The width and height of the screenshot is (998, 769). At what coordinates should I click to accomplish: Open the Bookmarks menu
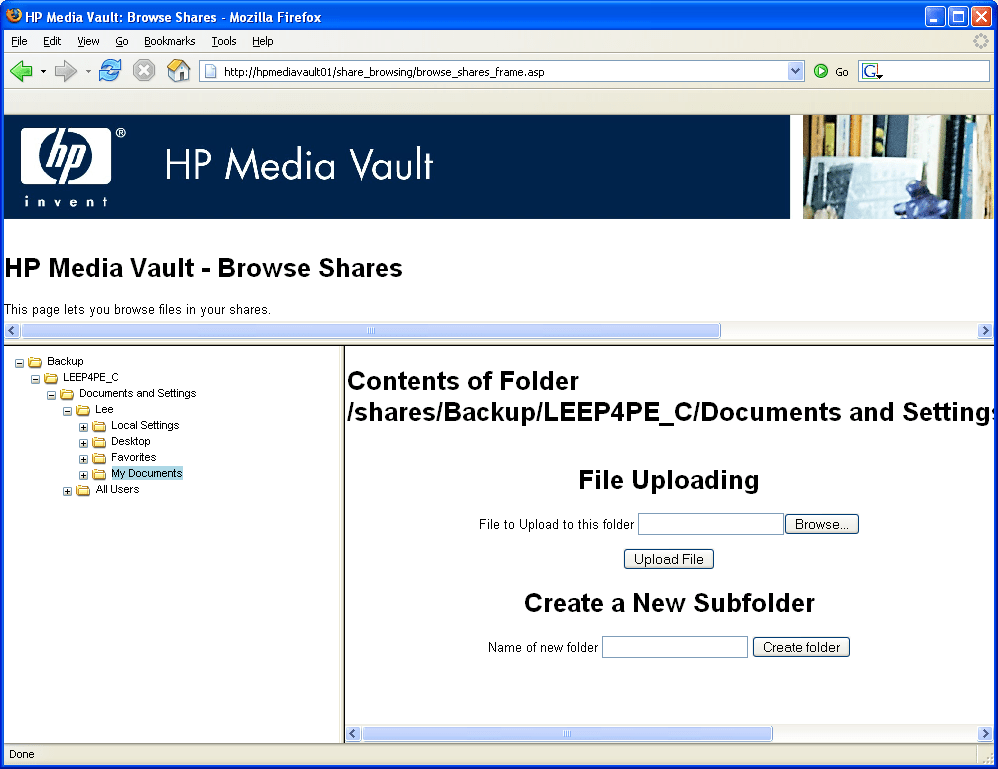pos(170,41)
